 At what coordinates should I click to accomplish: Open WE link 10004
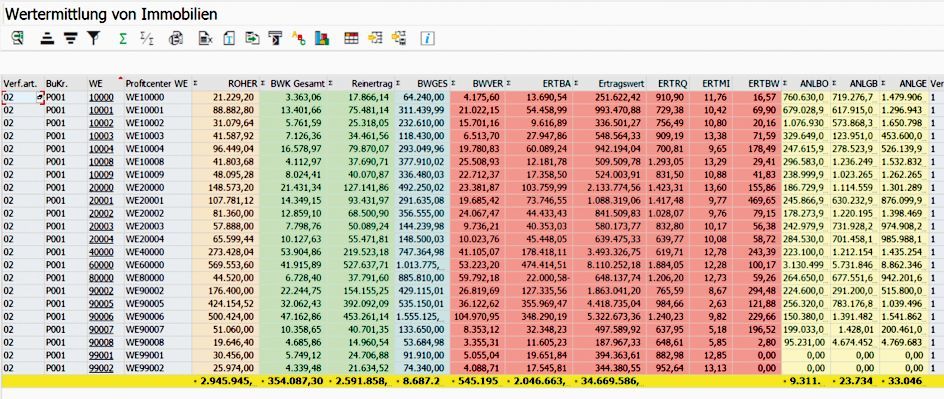click(101, 149)
